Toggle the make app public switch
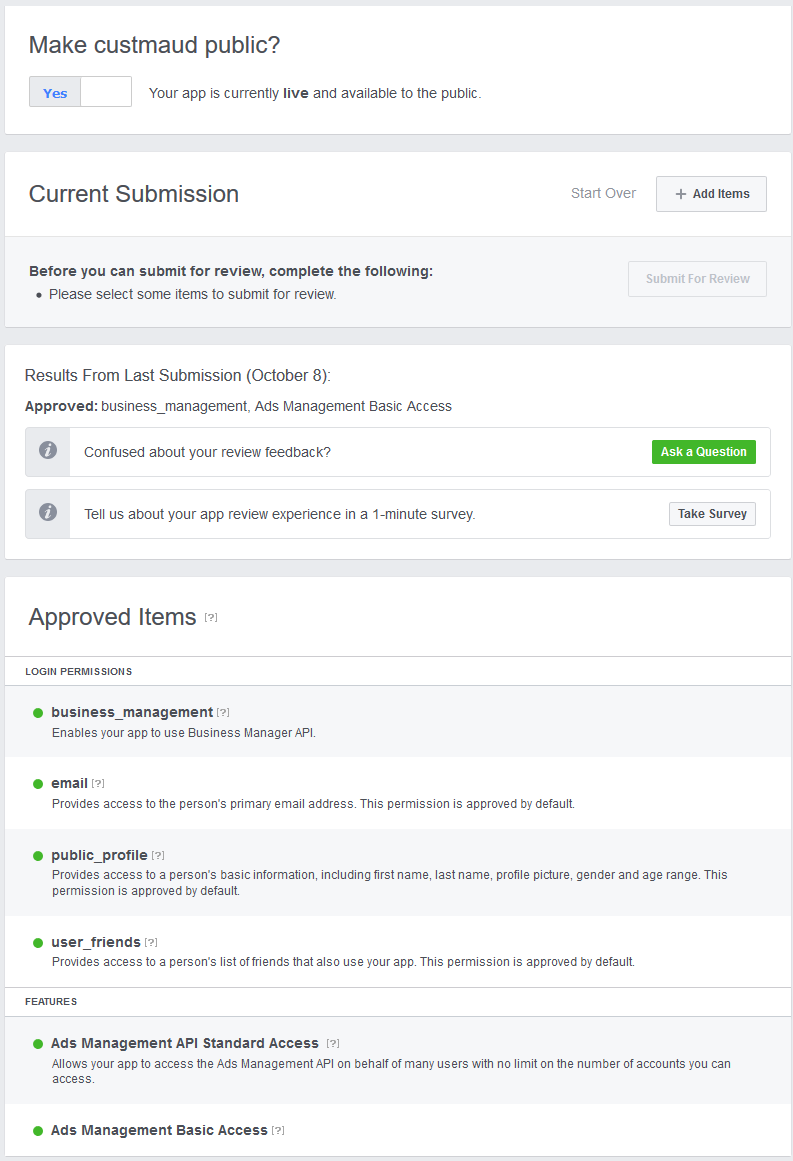Viewport: 793px width, 1161px height. 80,92
